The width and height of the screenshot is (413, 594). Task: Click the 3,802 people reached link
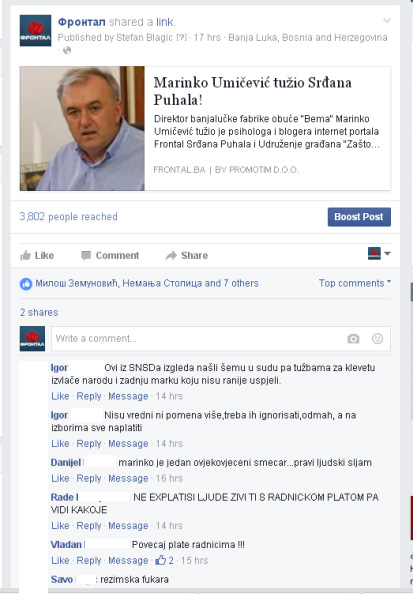[x=69, y=217]
